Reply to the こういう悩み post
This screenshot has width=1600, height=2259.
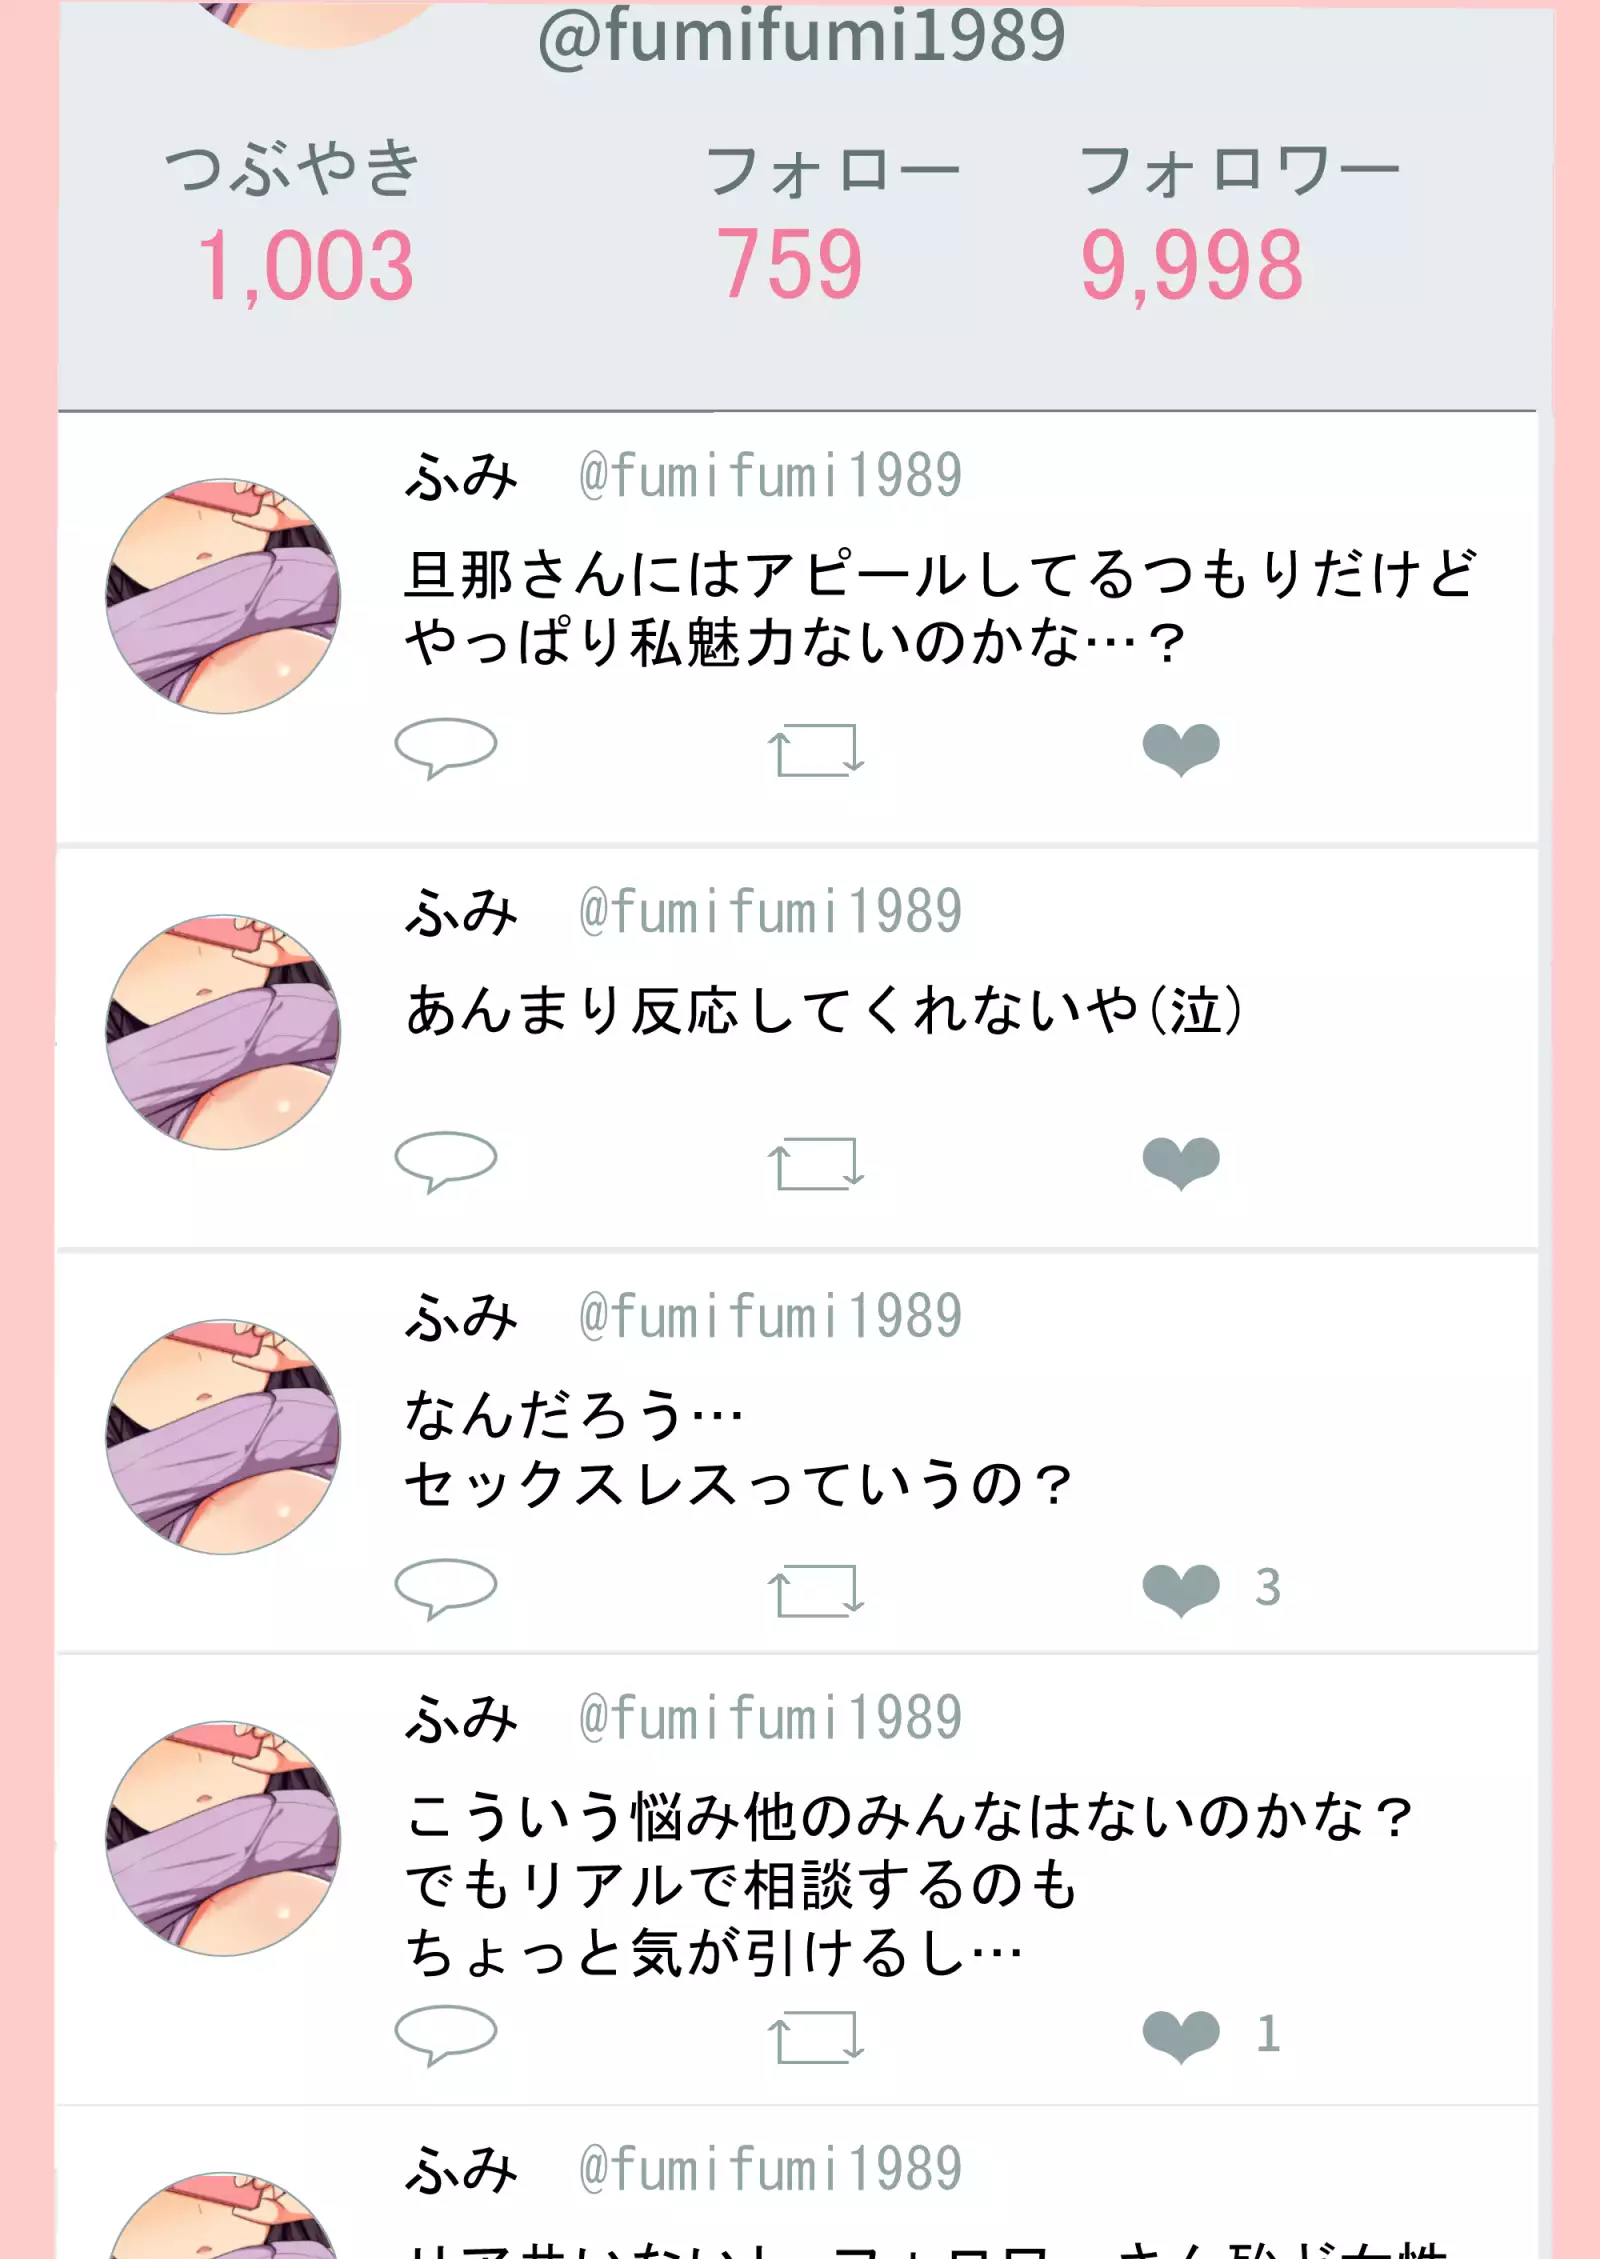tap(446, 2034)
